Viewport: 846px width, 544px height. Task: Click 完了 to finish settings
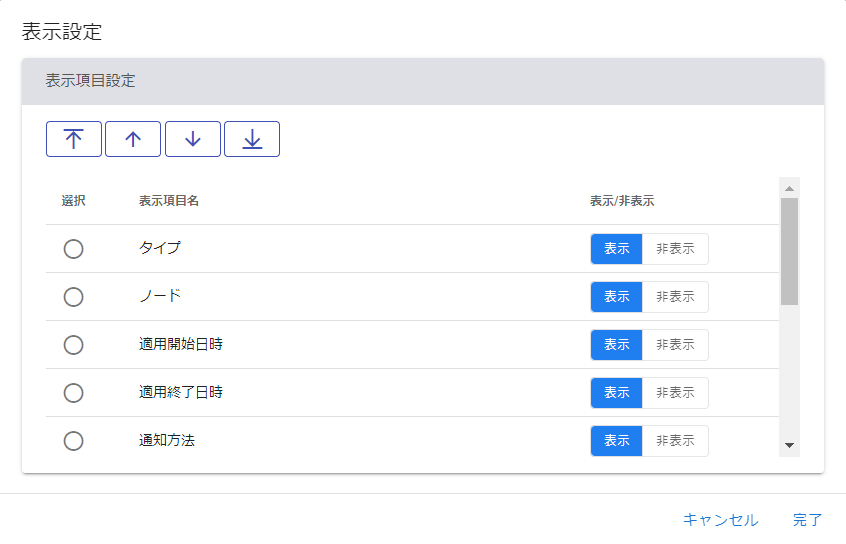point(807,520)
